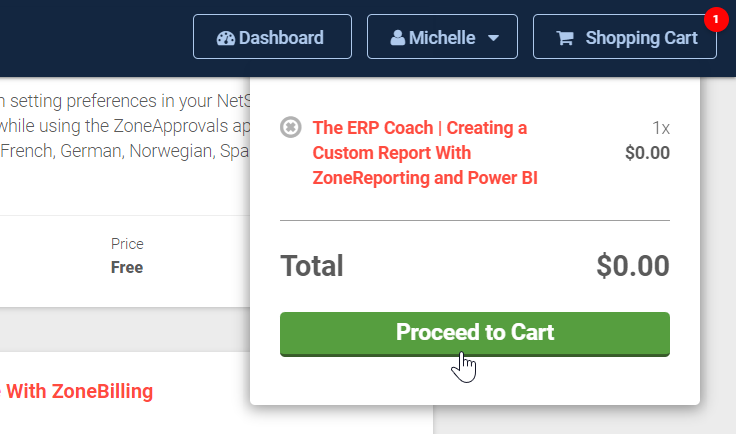
Task: Click the user silhouette icon beside Michelle
Action: [x=398, y=38]
